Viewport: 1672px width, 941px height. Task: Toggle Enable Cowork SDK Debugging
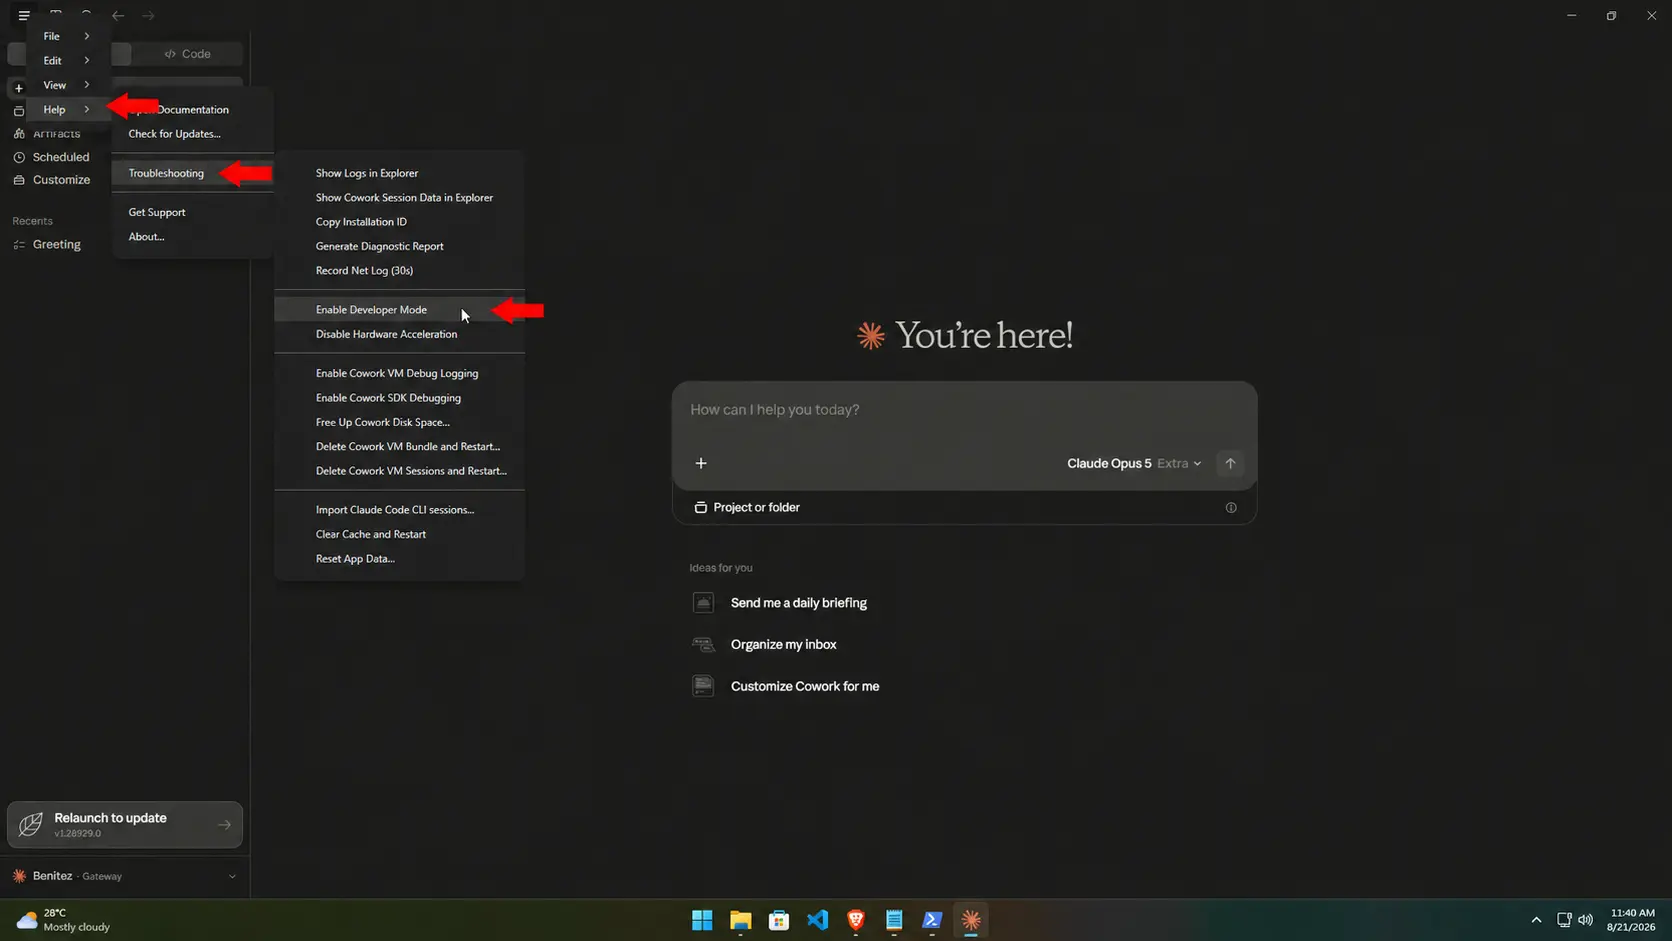tap(399, 398)
